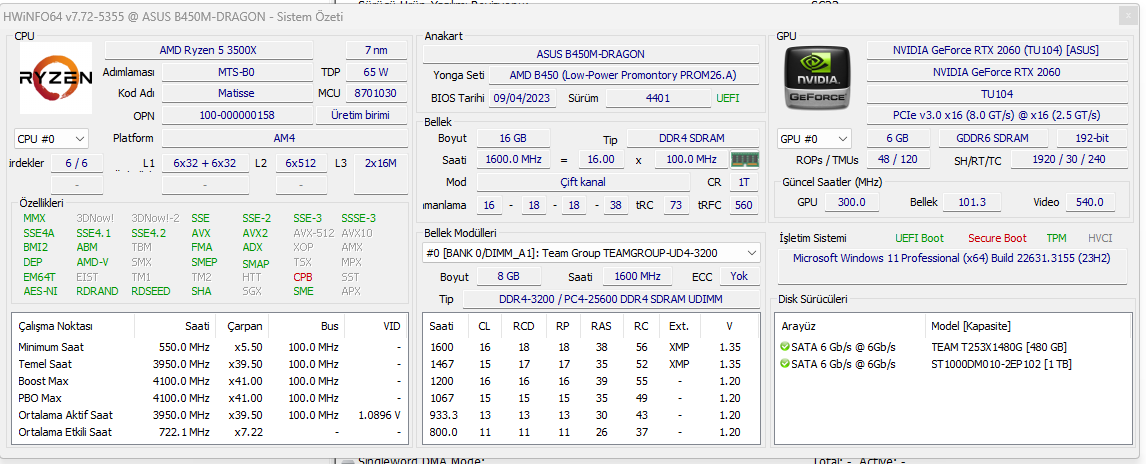Screen dimensions: 1146x464
Task: Click the 65 W TDP value
Action: (376, 72)
